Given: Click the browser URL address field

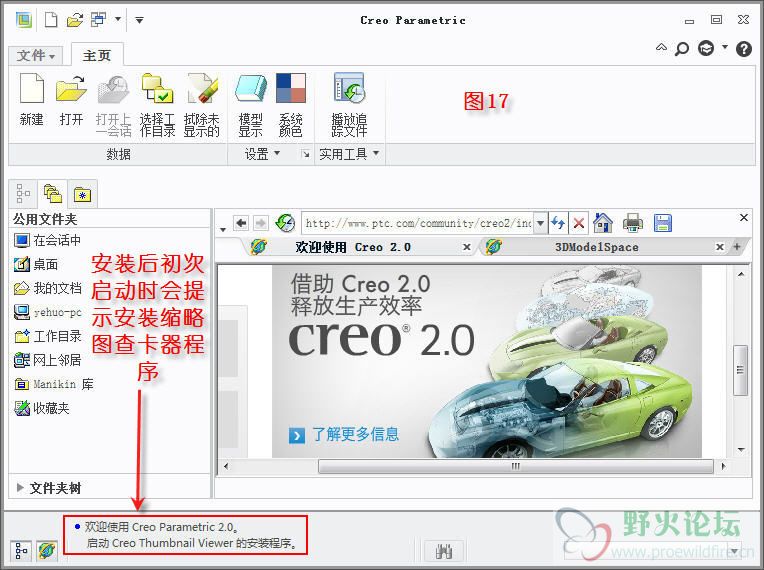Looking at the screenshot, I should [418, 223].
